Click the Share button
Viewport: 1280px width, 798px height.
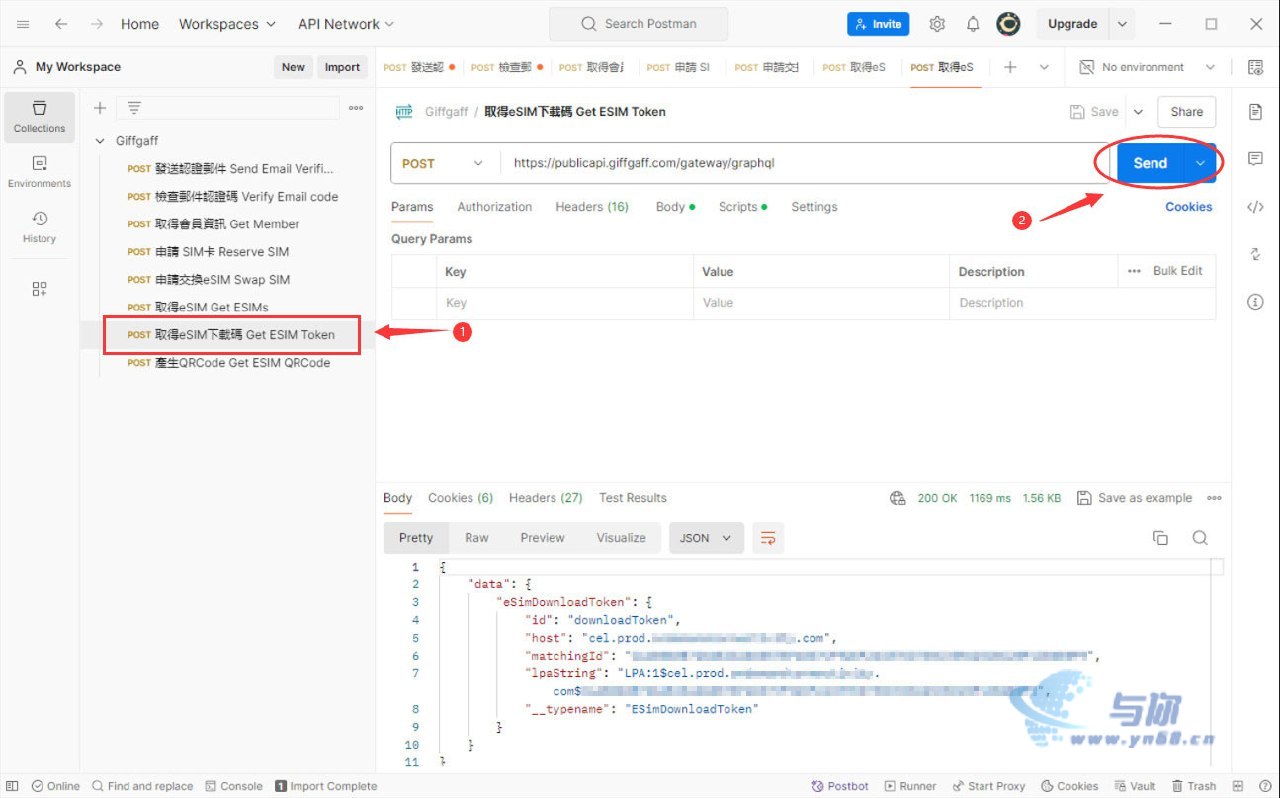pyautogui.click(x=1187, y=112)
